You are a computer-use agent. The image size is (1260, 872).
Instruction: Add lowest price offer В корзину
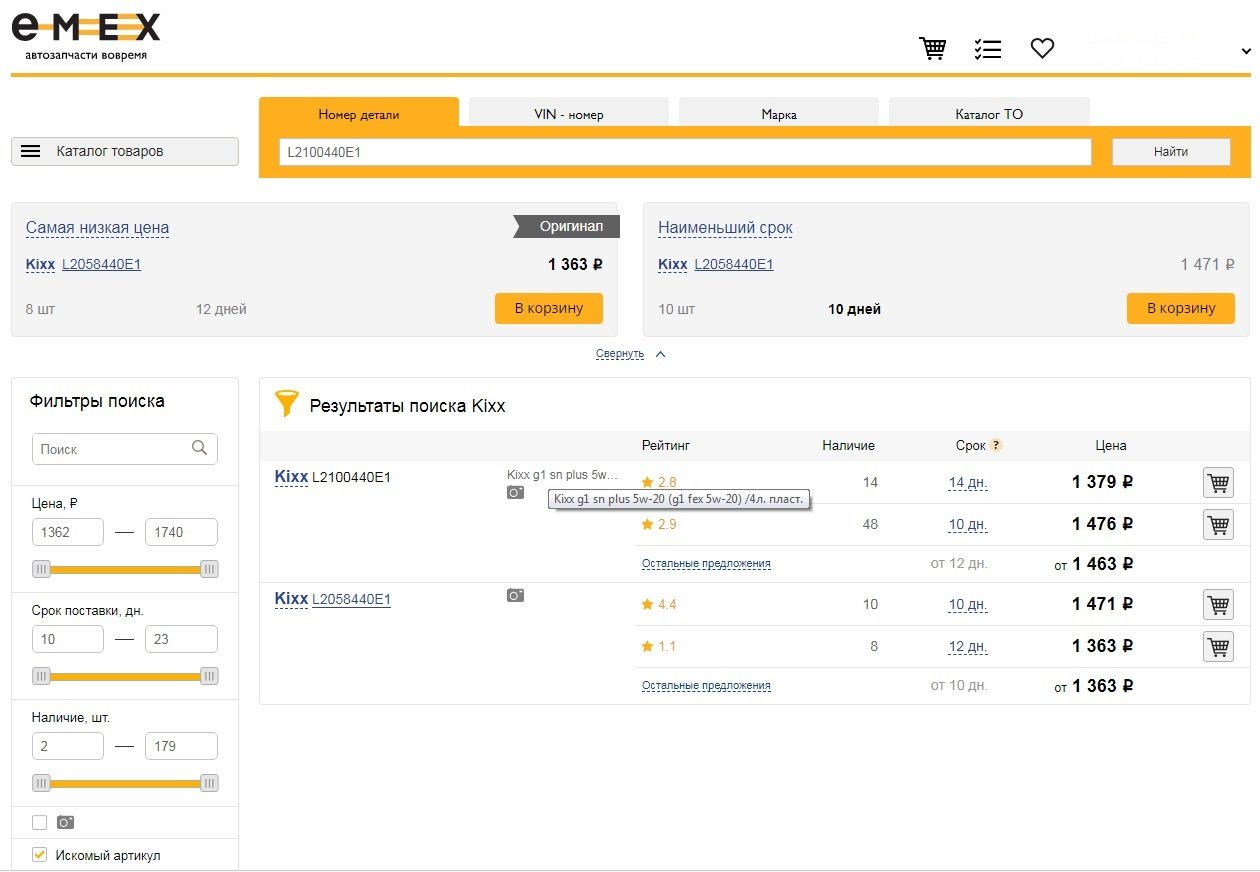click(x=549, y=308)
